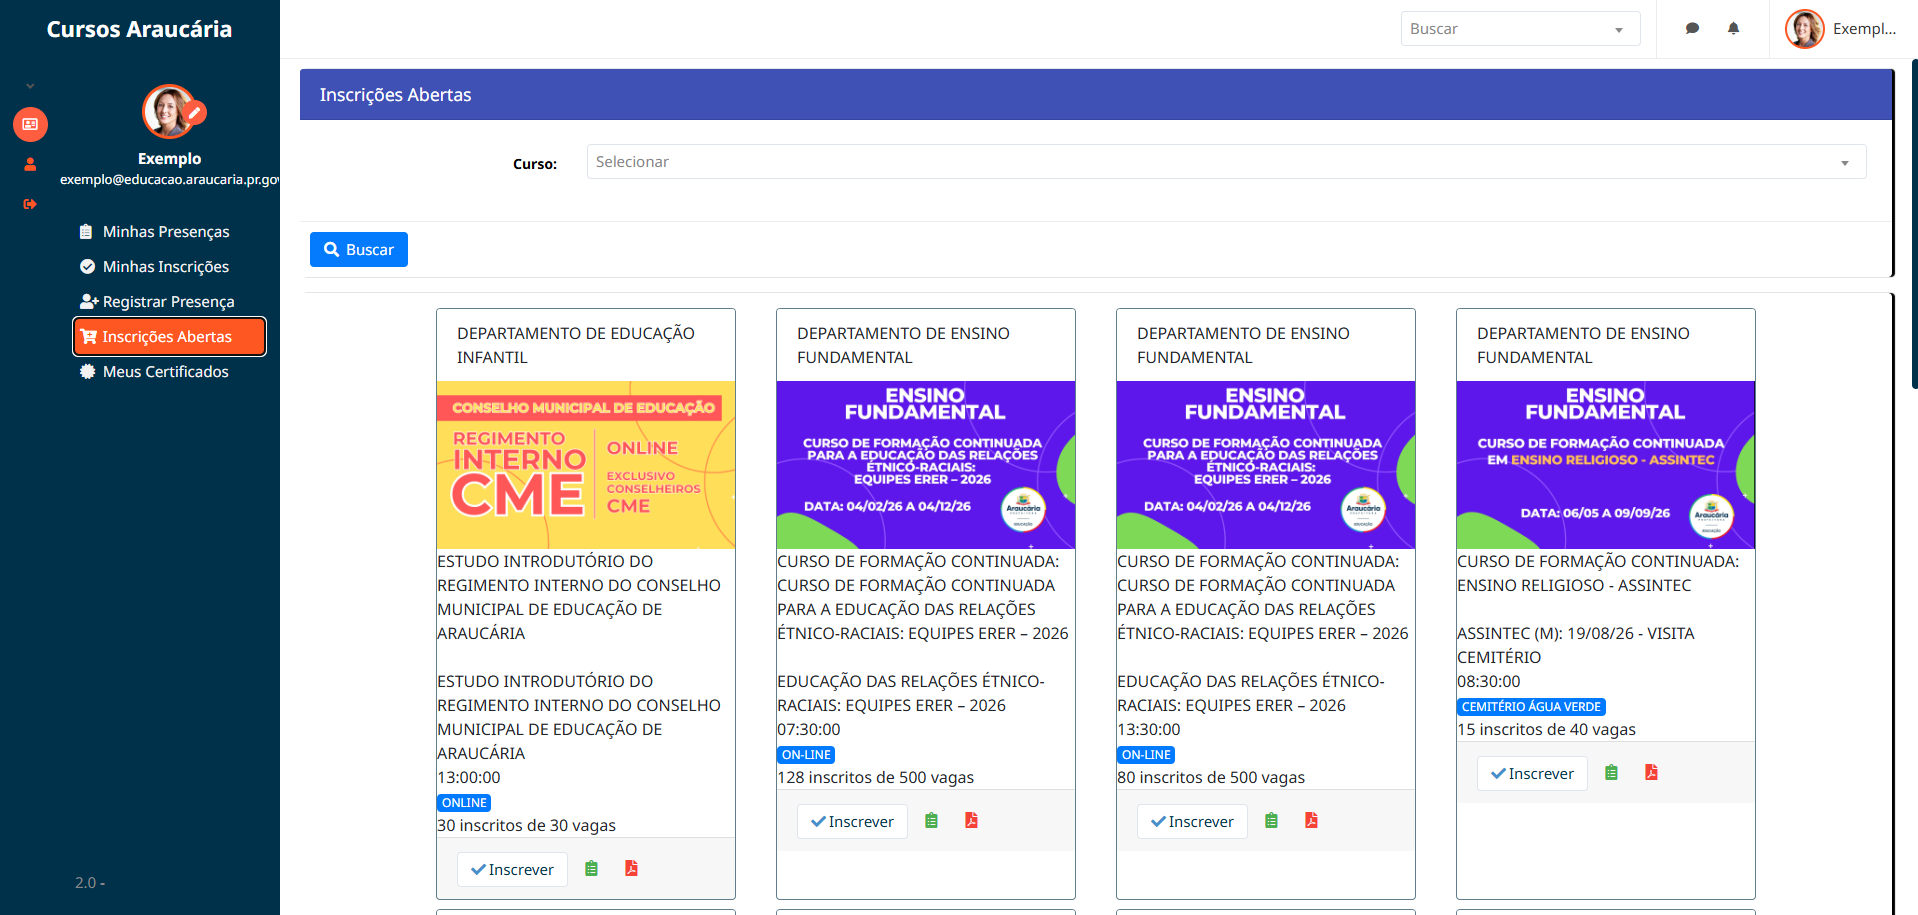Open red PDF icon on ASSINTEC card

[1651, 773]
